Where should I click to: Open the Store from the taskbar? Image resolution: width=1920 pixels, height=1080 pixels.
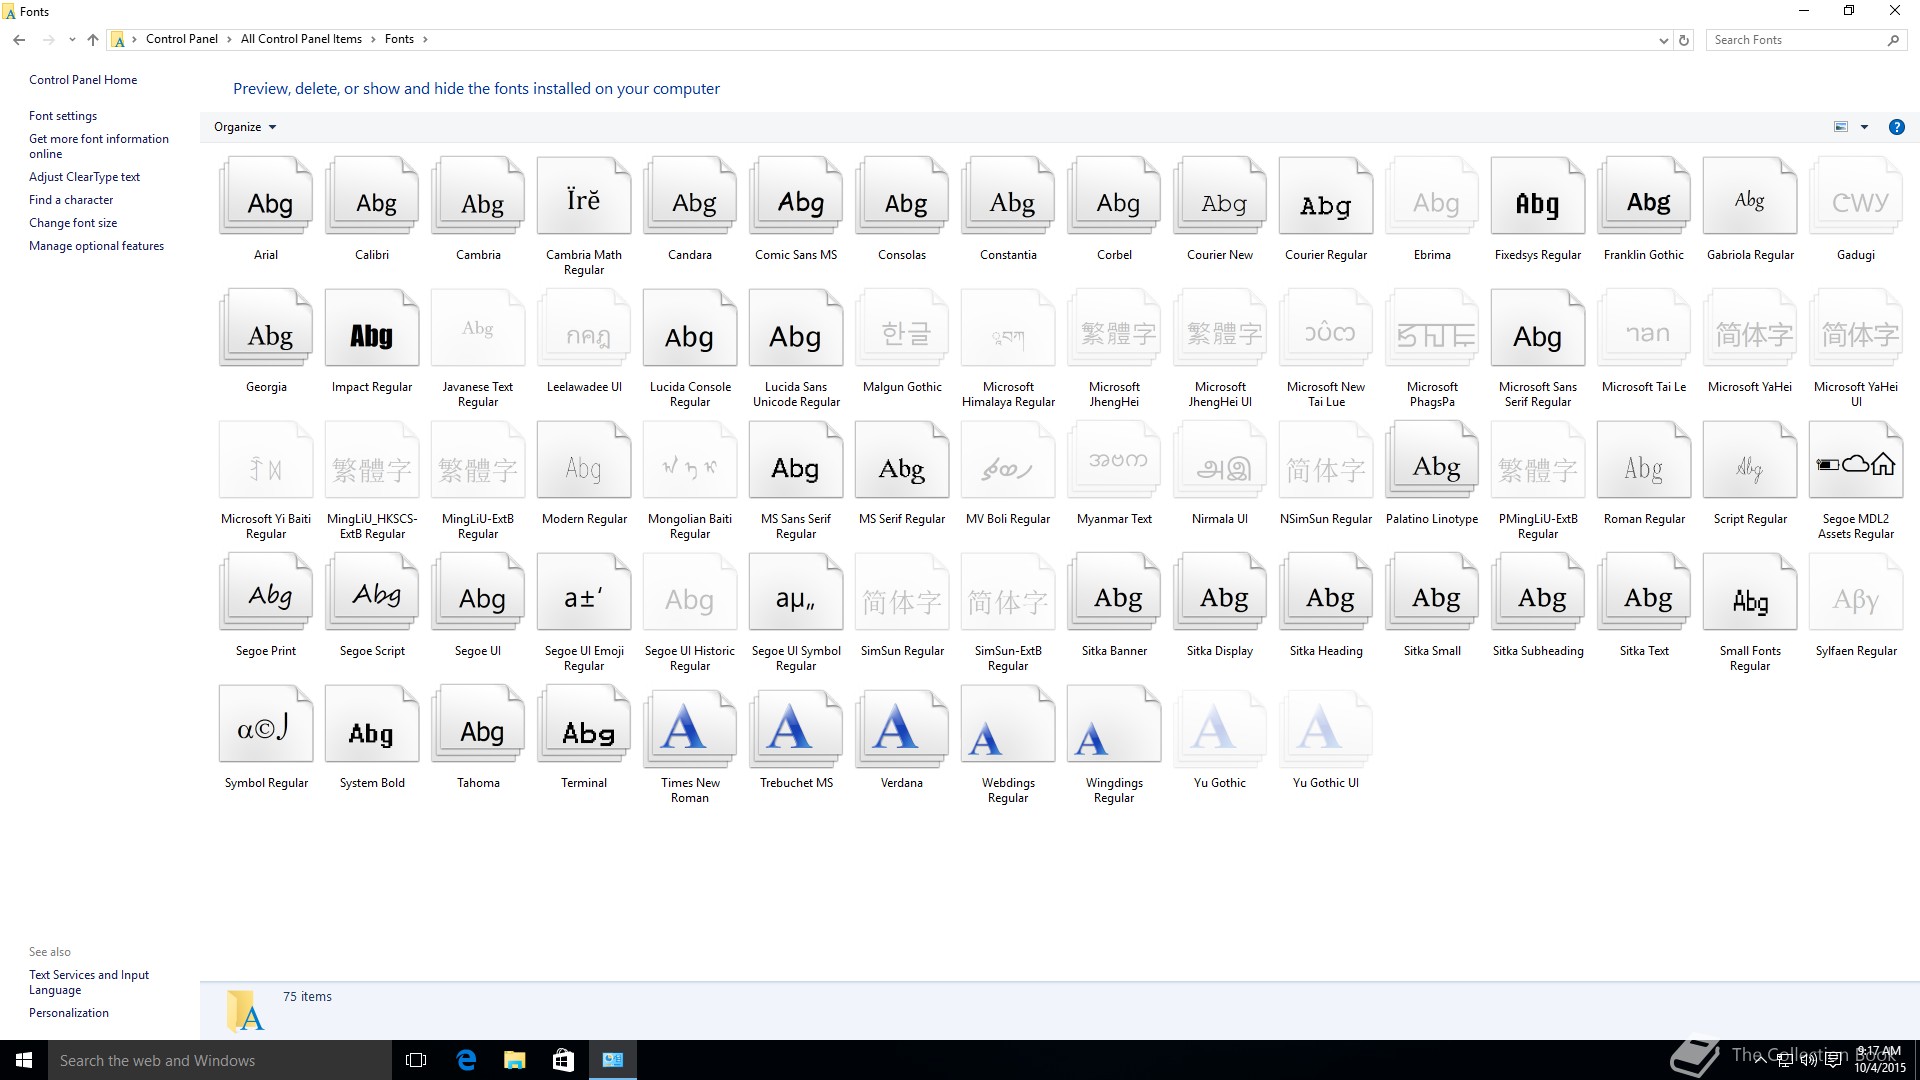(563, 1060)
